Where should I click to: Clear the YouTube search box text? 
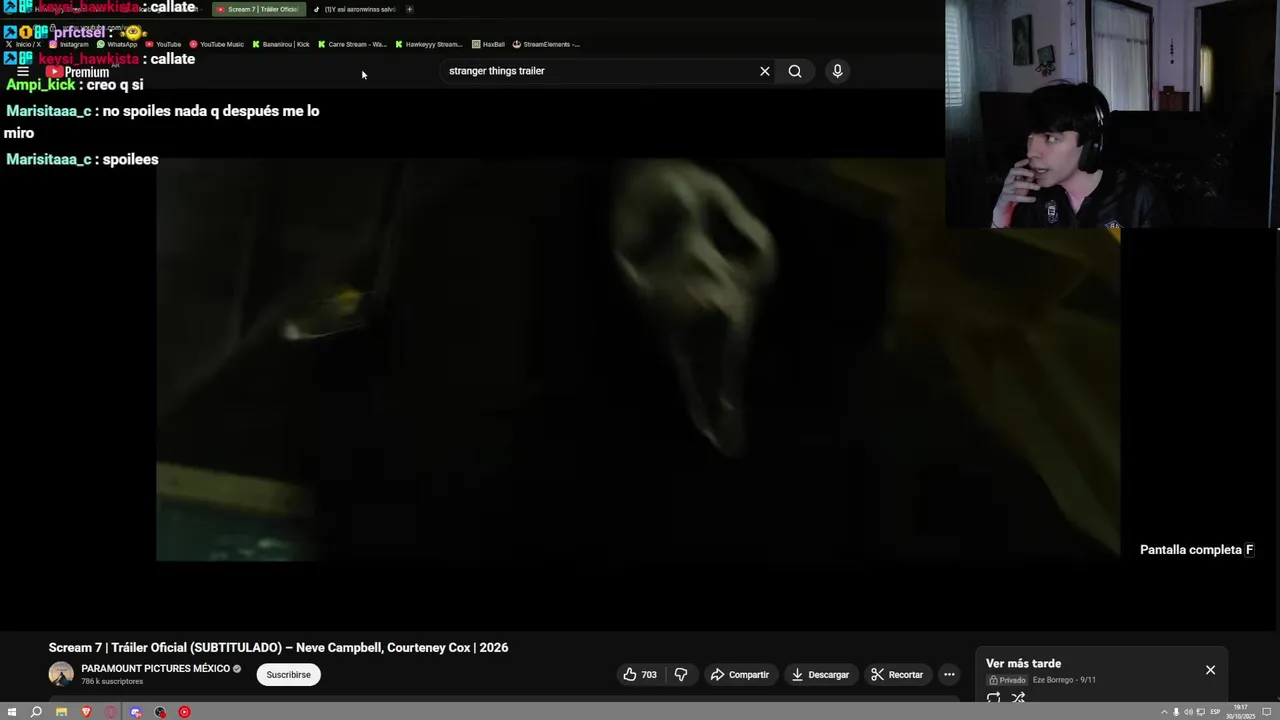[x=765, y=71]
